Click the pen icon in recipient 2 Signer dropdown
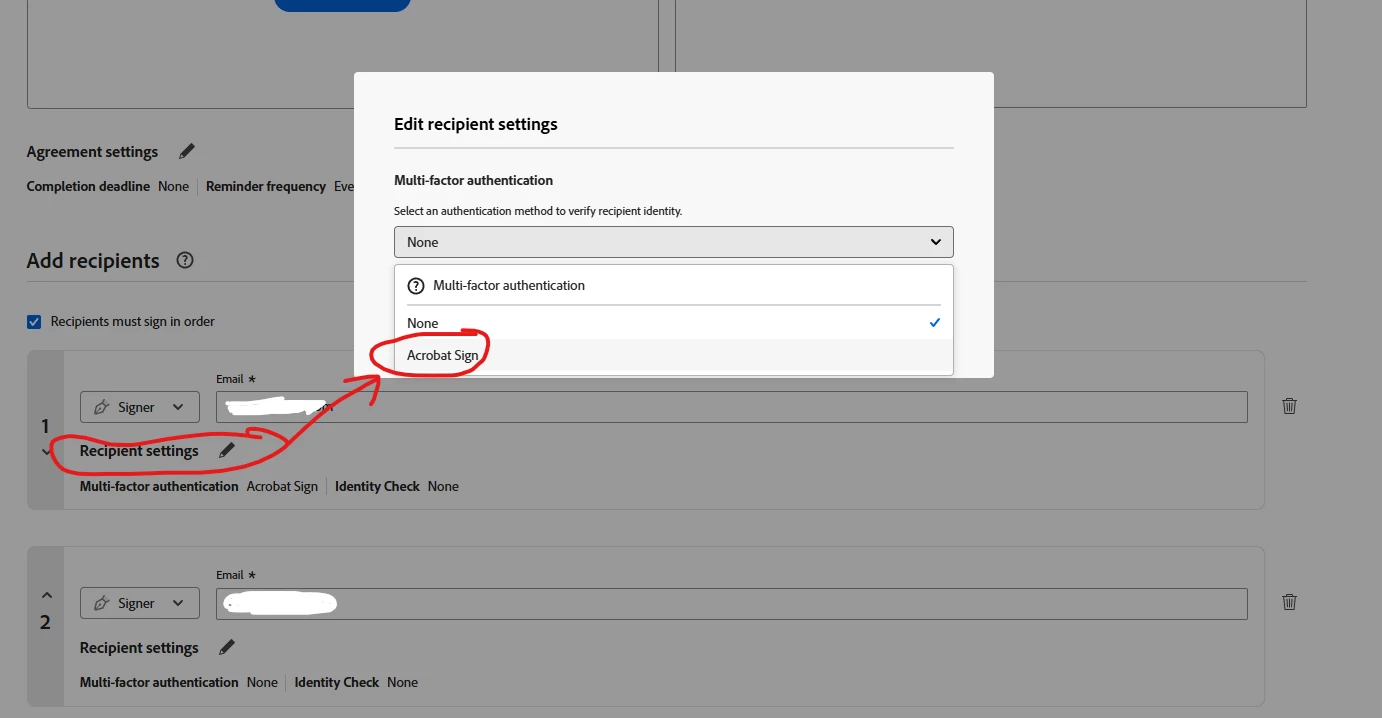 tap(101, 603)
